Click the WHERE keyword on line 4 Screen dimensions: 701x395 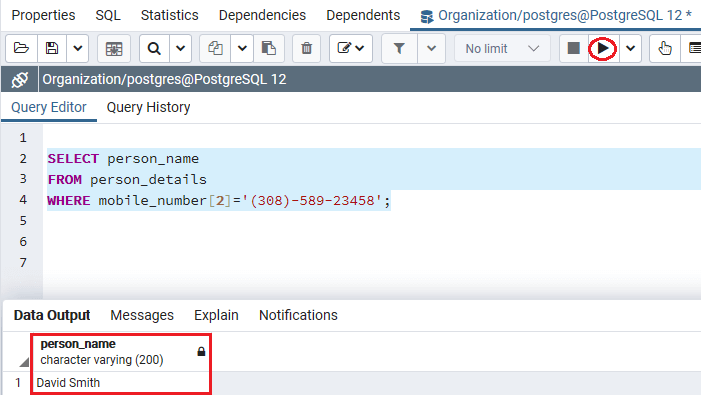69,201
